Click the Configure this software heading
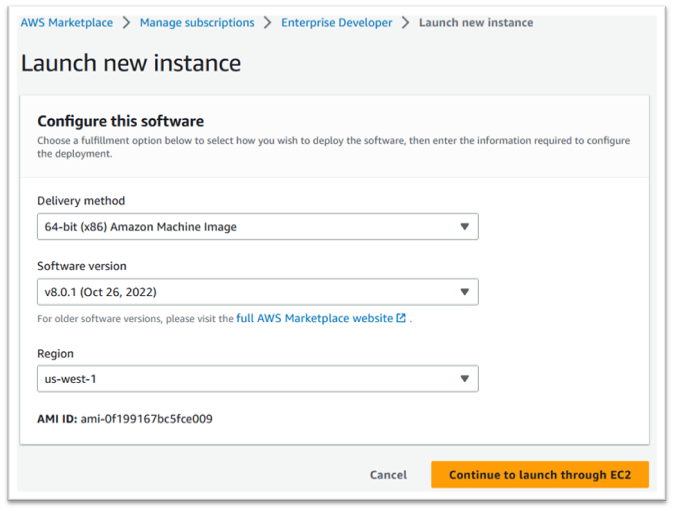 pos(120,122)
